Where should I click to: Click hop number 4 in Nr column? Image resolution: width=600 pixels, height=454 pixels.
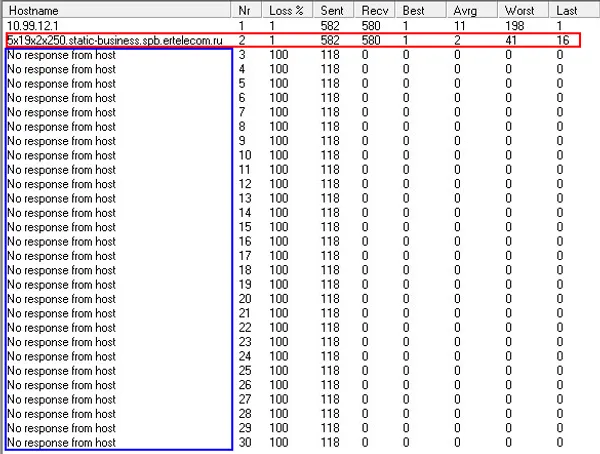point(242,69)
